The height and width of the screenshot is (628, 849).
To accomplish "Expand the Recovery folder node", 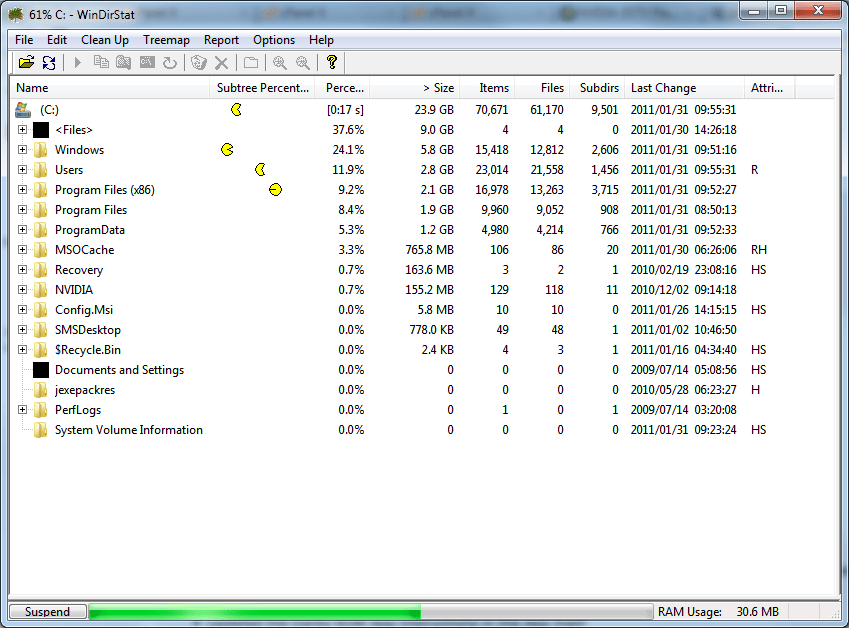I will 22,270.
